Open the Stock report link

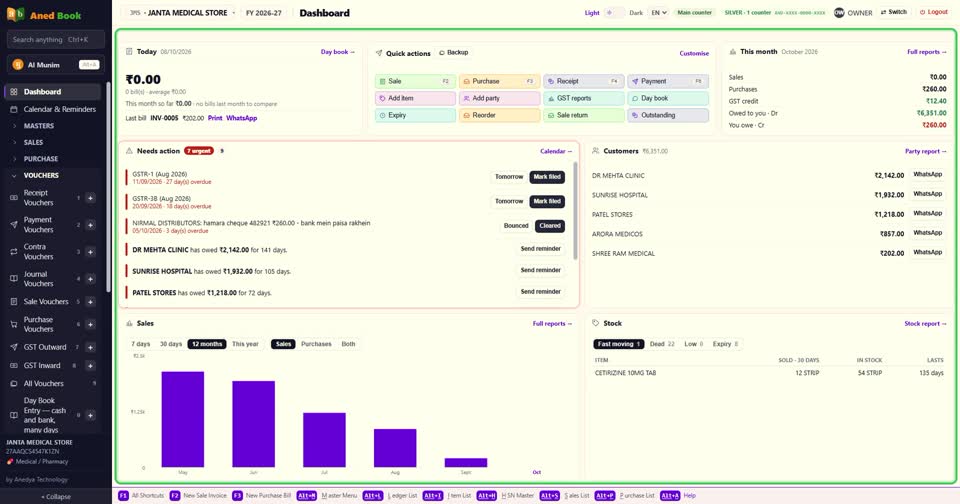(925, 323)
